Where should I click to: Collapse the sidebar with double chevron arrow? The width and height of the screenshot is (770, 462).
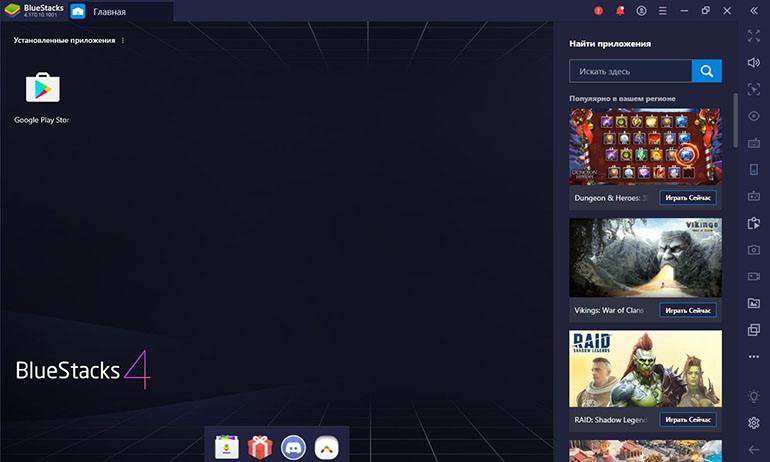[x=754, y=11]
